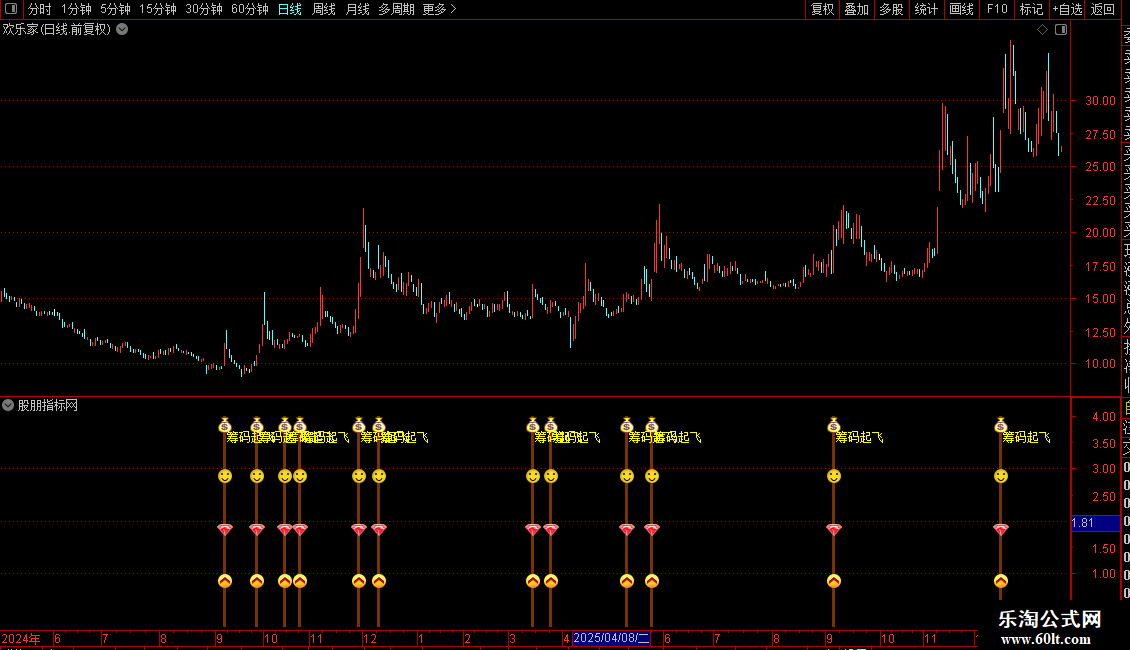Click the diamond icon above the main chart
1130x650 pixels.
click(1042, 30)
